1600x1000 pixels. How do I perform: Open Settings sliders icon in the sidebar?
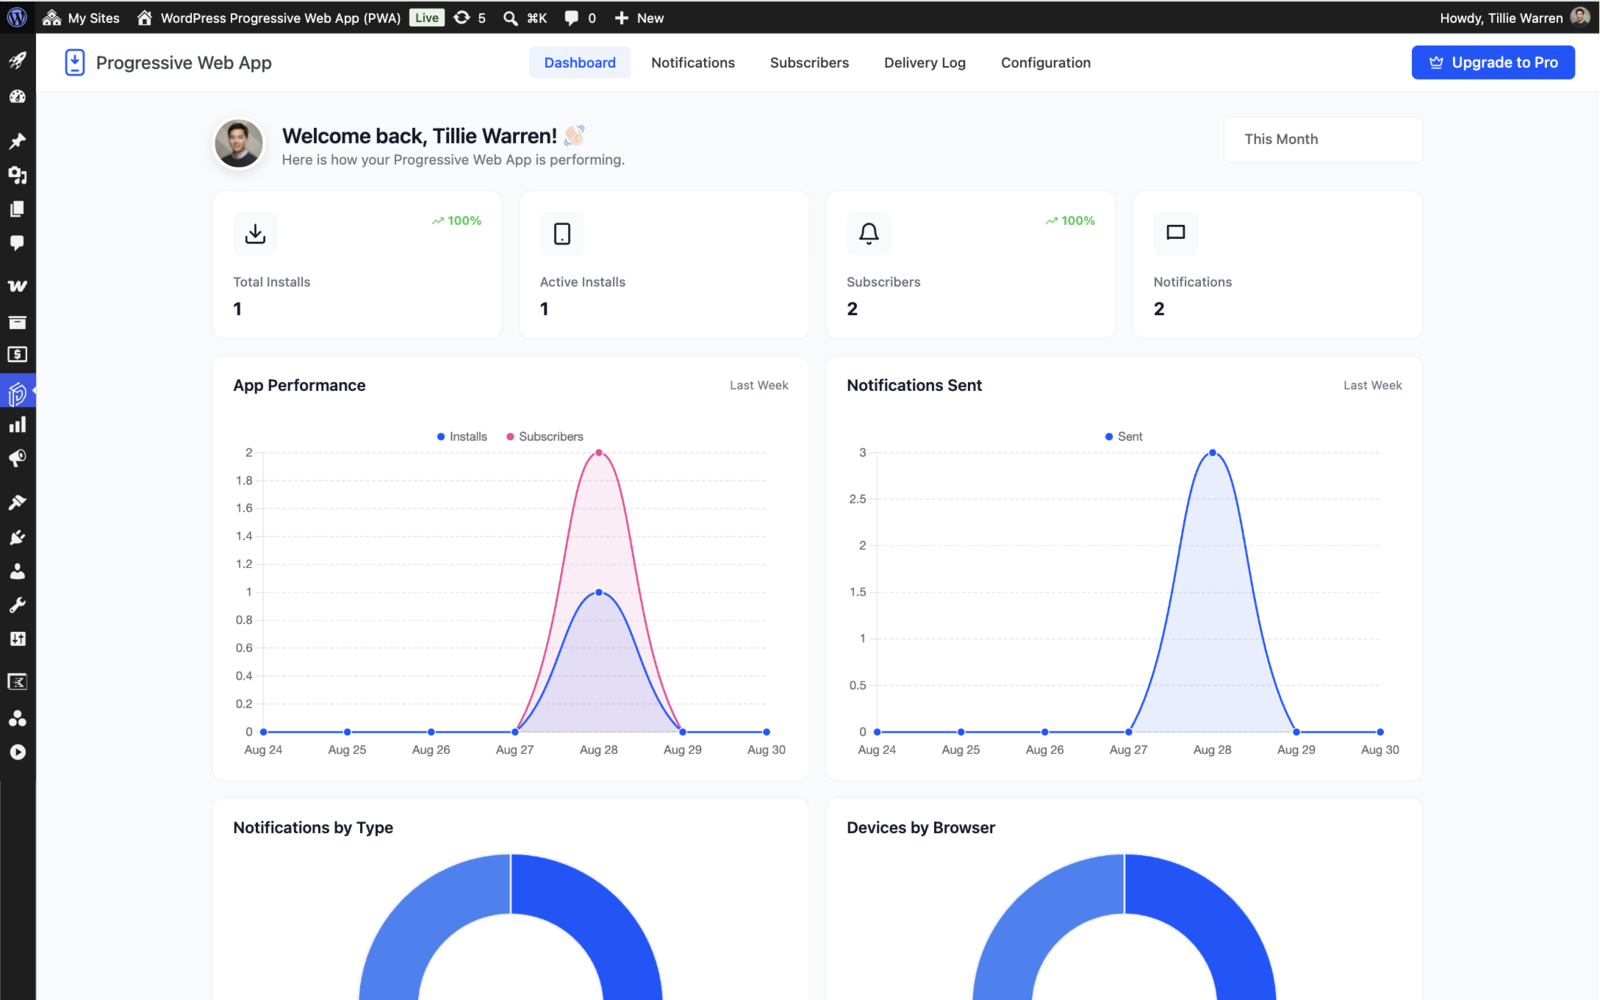(17, 639)
